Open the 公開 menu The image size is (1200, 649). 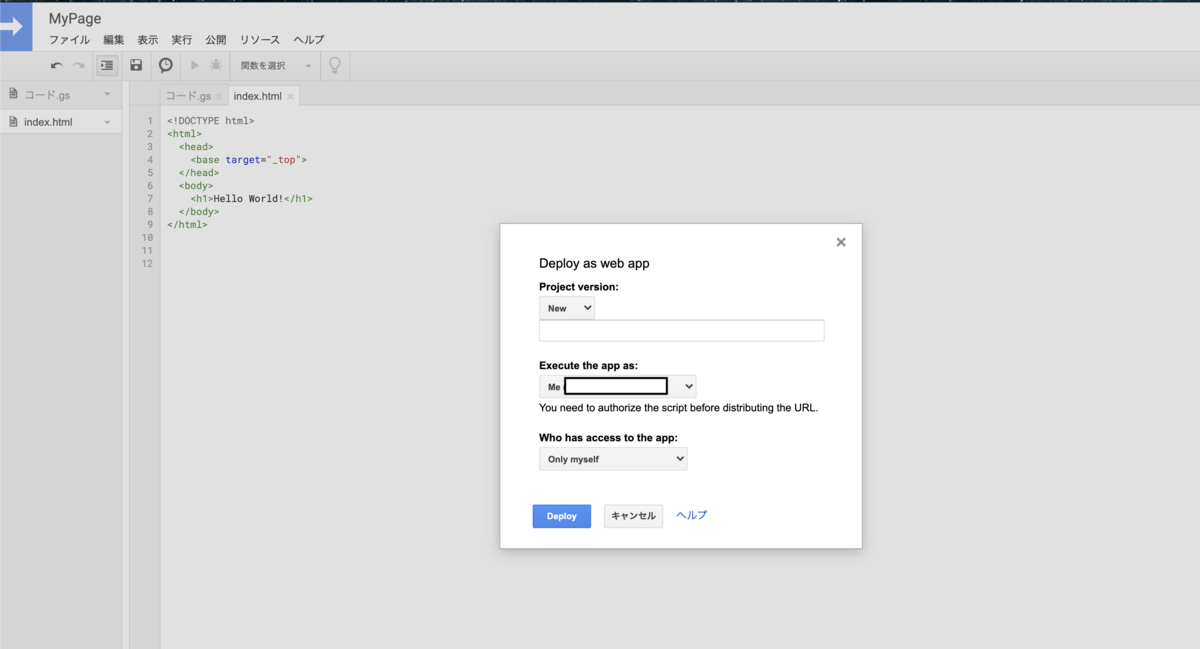[x=216, y=40]
